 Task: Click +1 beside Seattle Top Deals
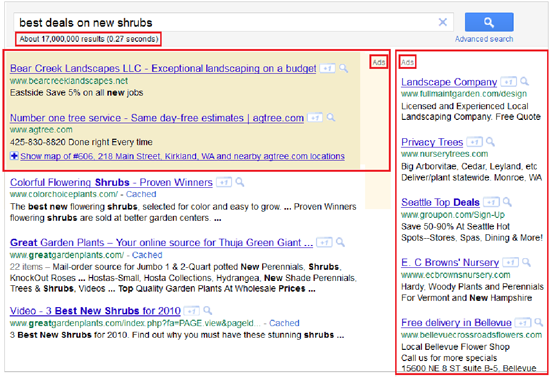491,202
